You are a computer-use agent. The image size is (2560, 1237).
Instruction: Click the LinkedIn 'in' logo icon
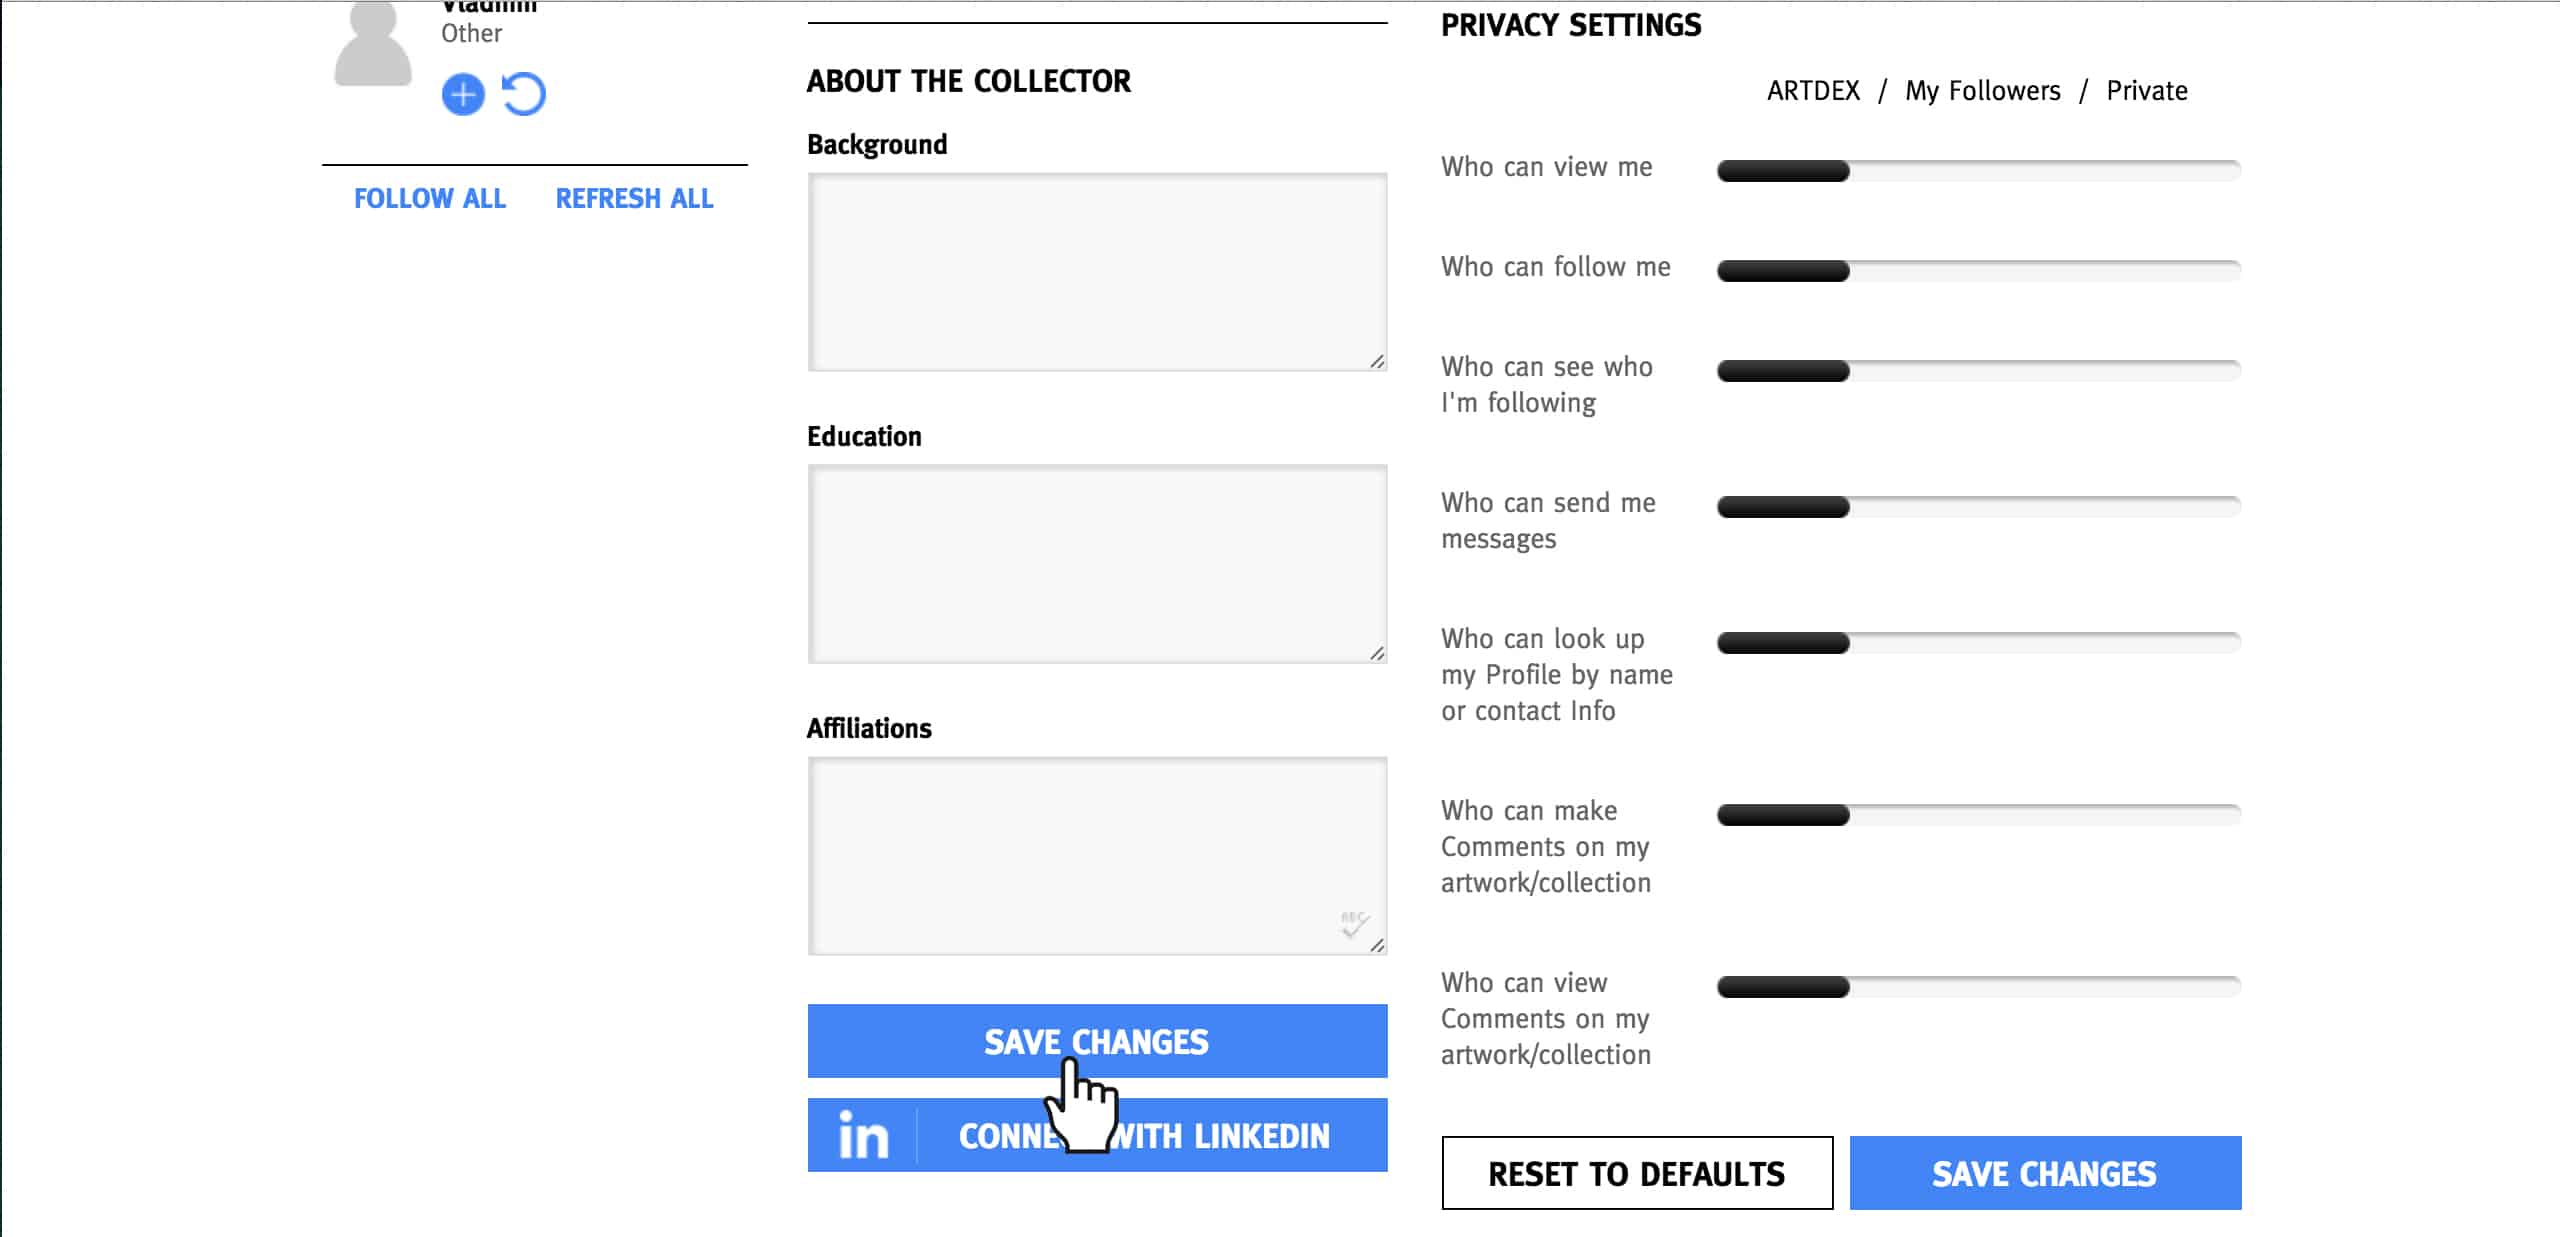coord(863,1136)
